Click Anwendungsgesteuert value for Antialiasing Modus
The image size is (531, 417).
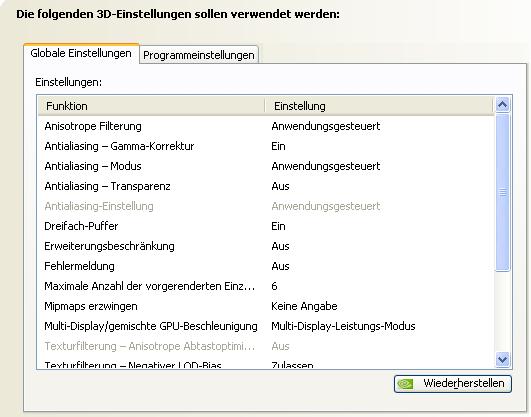click(x=325, y=166)
